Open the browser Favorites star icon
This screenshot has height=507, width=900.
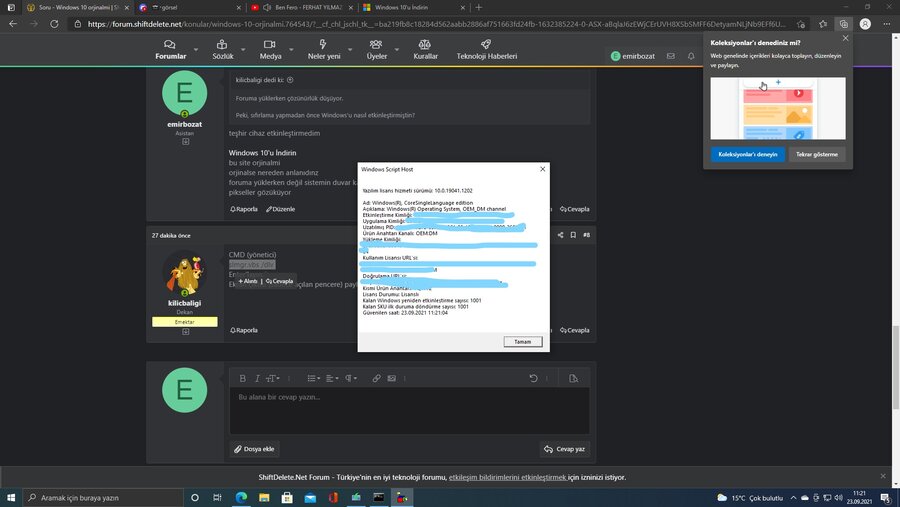(x=823, y=24)
